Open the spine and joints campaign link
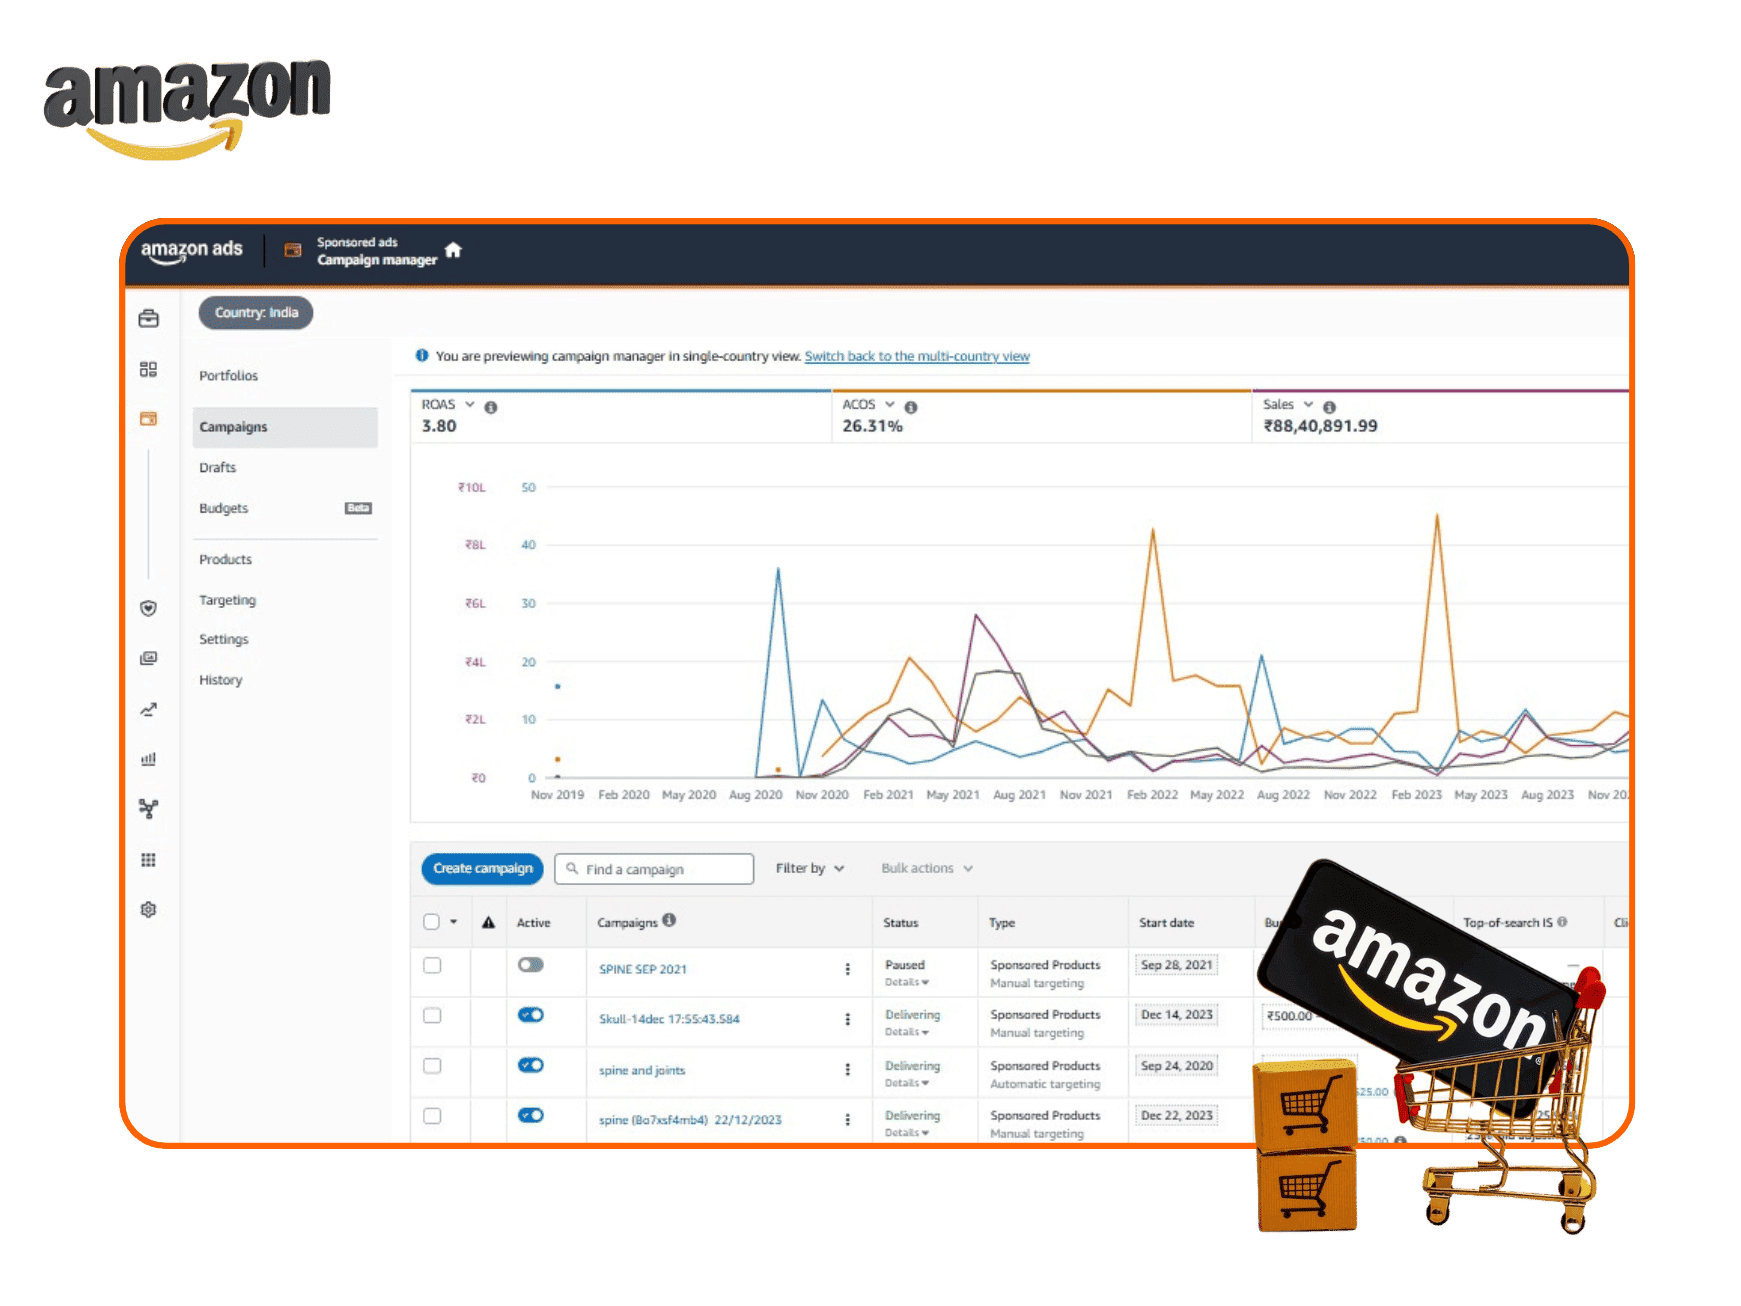The image size is (1741, 1306). coord(642,1070)
